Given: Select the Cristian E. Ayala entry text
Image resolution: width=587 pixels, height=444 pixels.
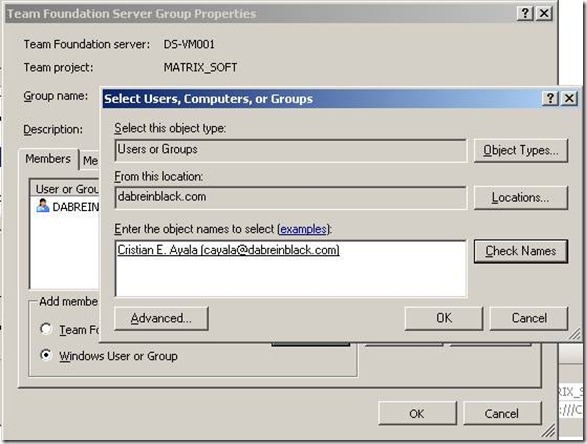Looking at the screenshot, I should tap(228, 250).
